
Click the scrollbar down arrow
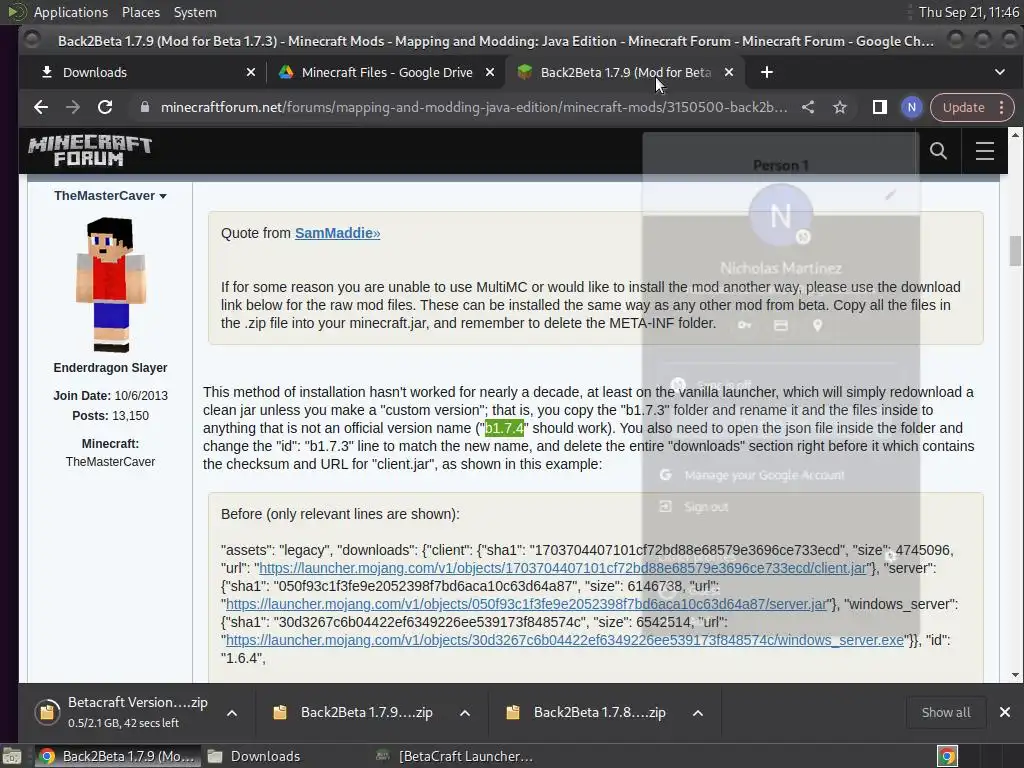pos(1015,675)
